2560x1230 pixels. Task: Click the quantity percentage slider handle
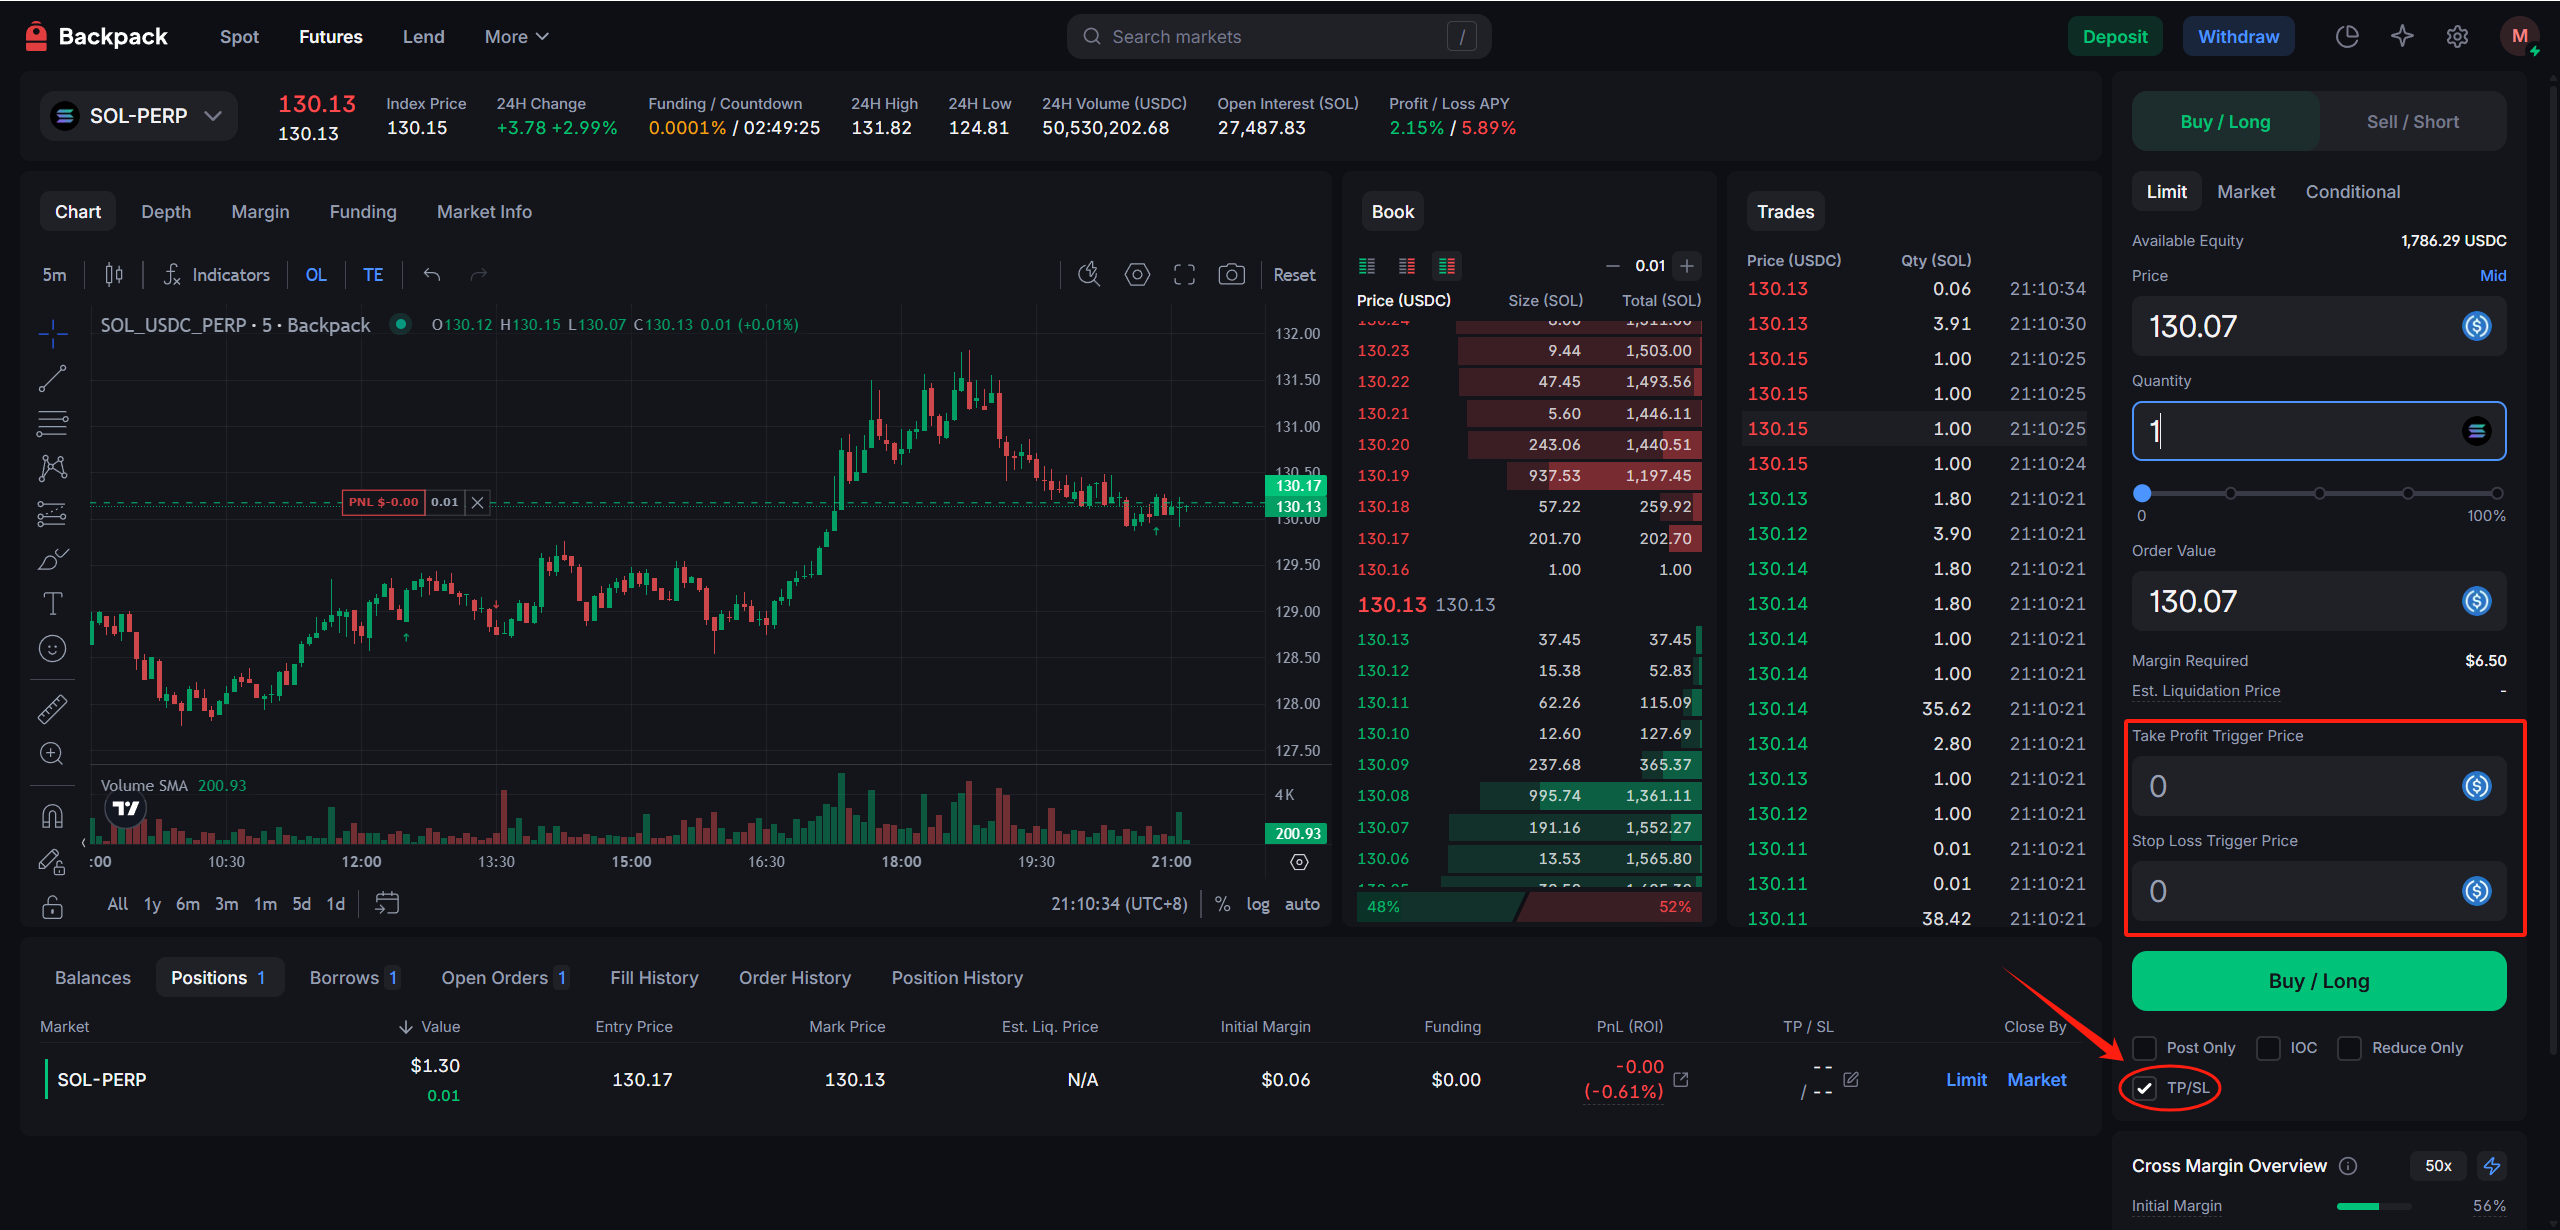point(2142,493)
